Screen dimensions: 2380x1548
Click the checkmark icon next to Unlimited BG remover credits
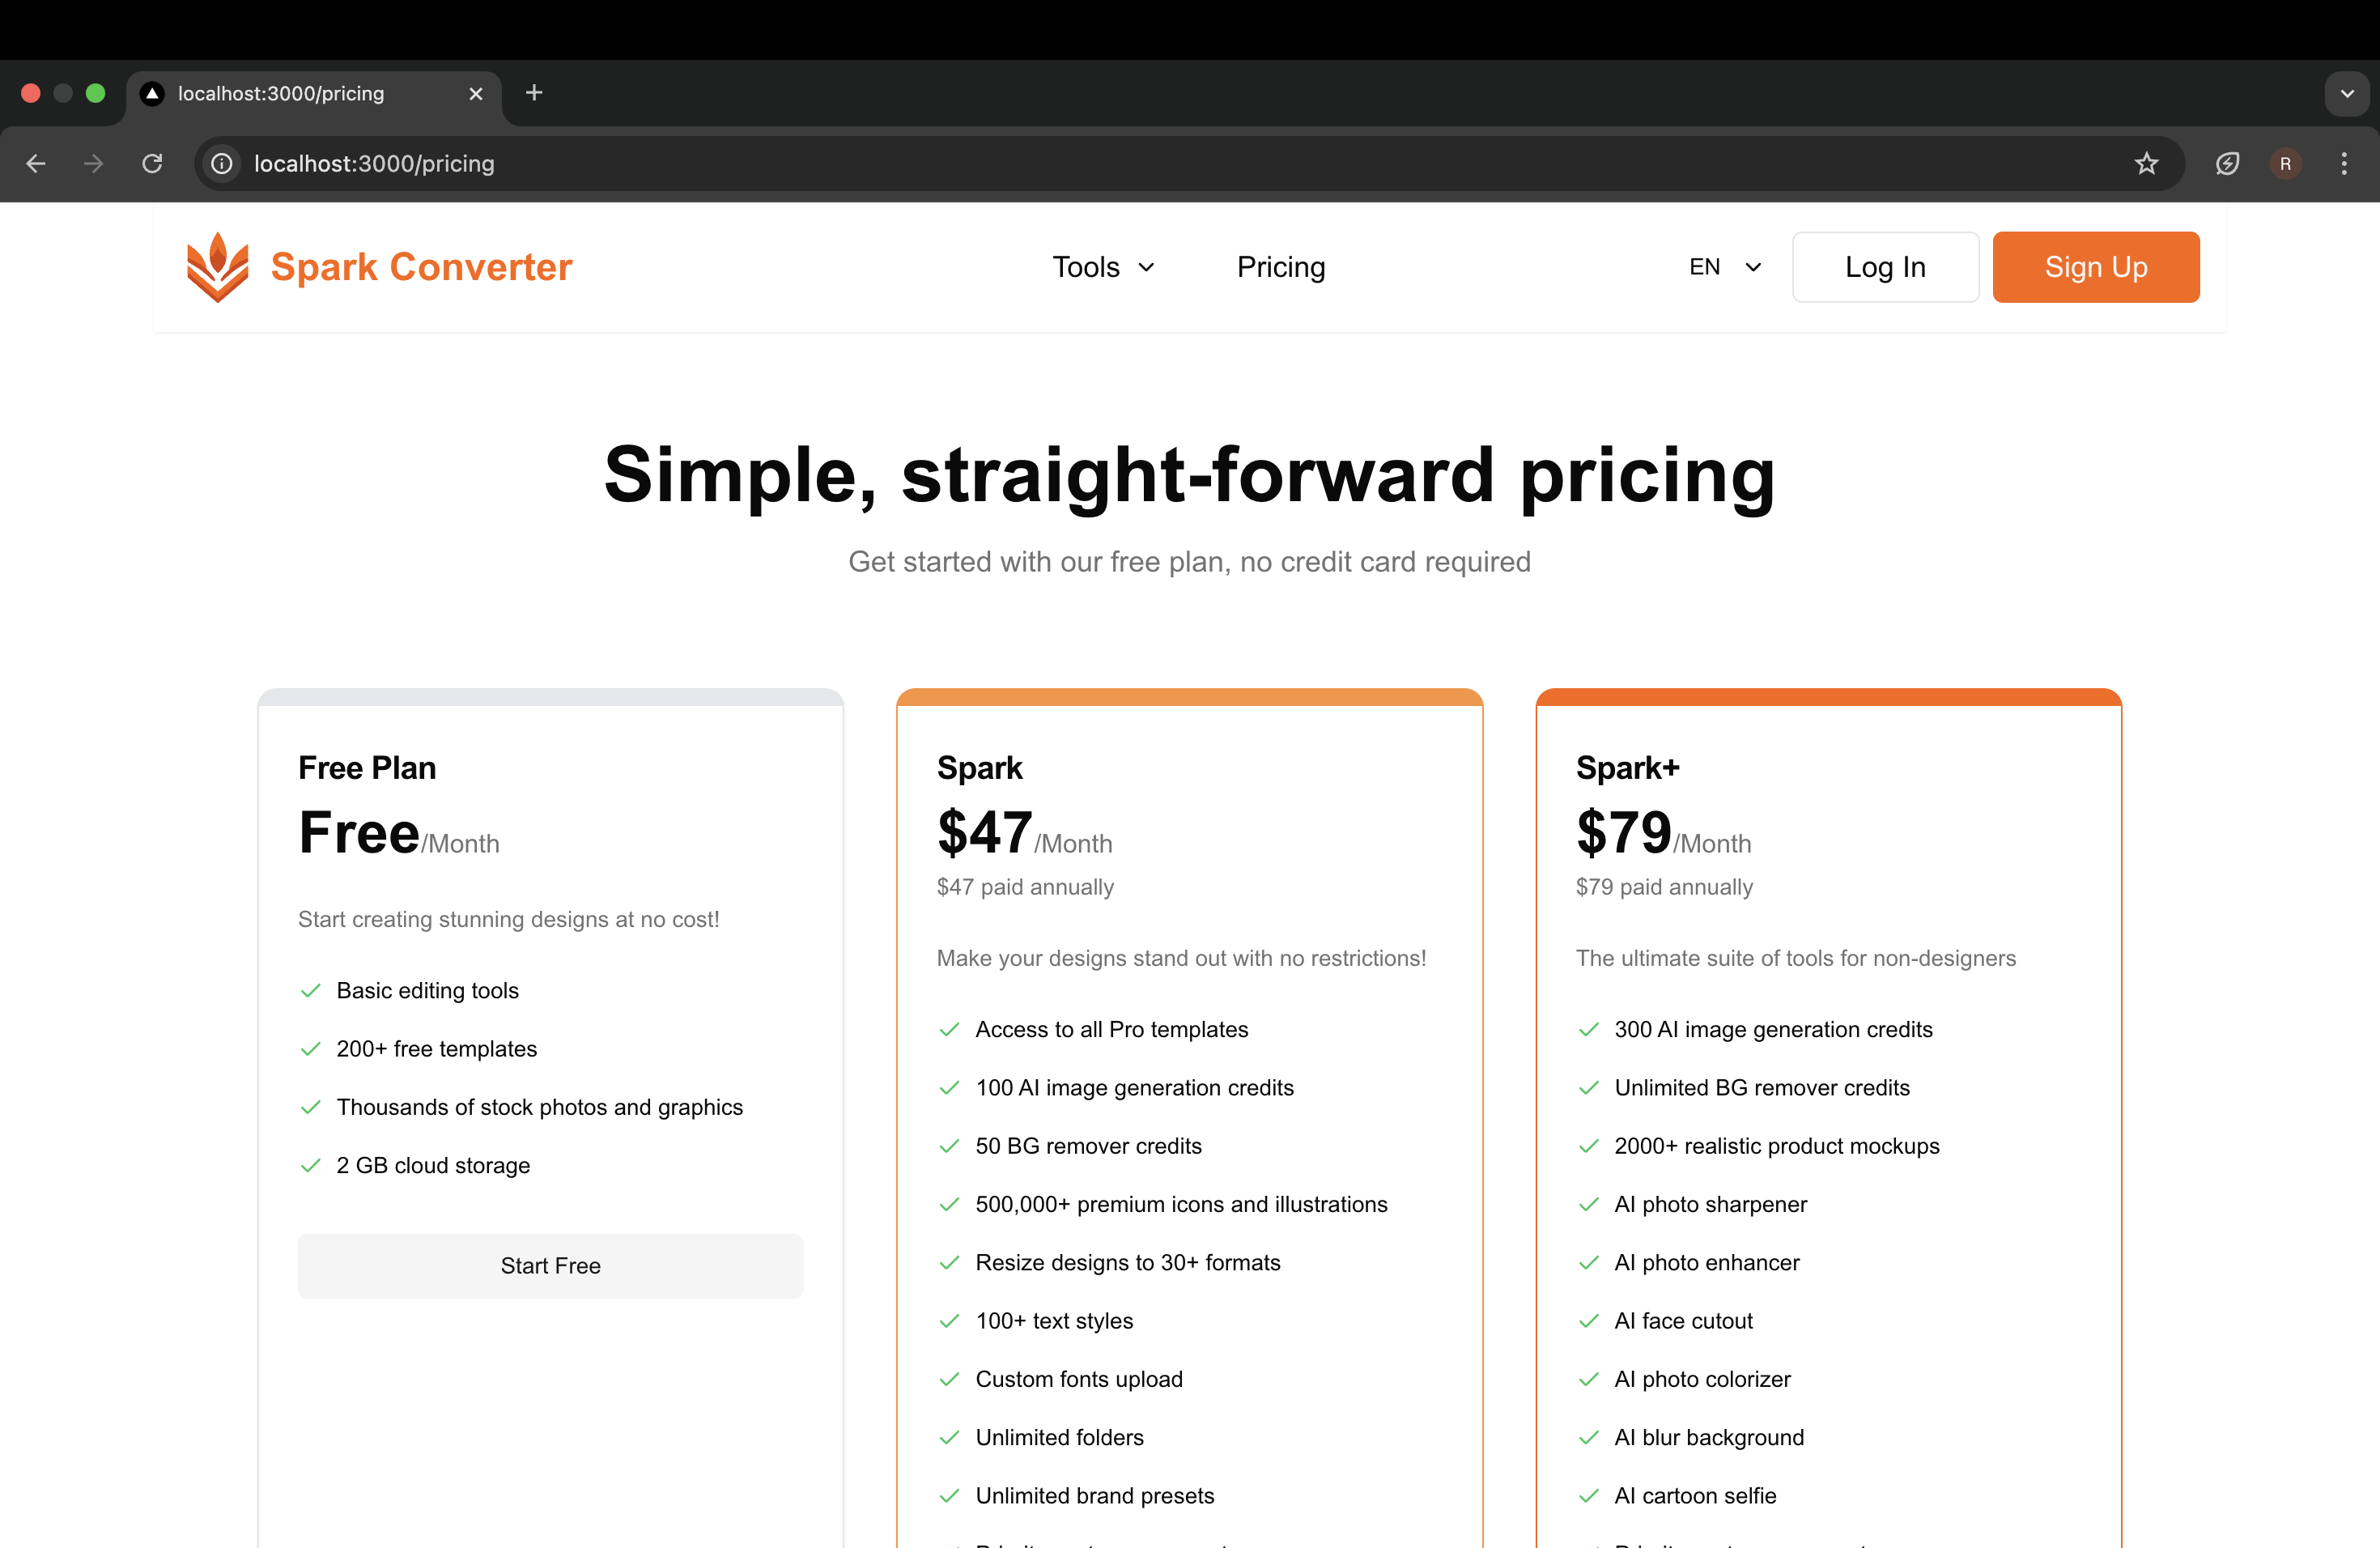click(1587, 1088)
